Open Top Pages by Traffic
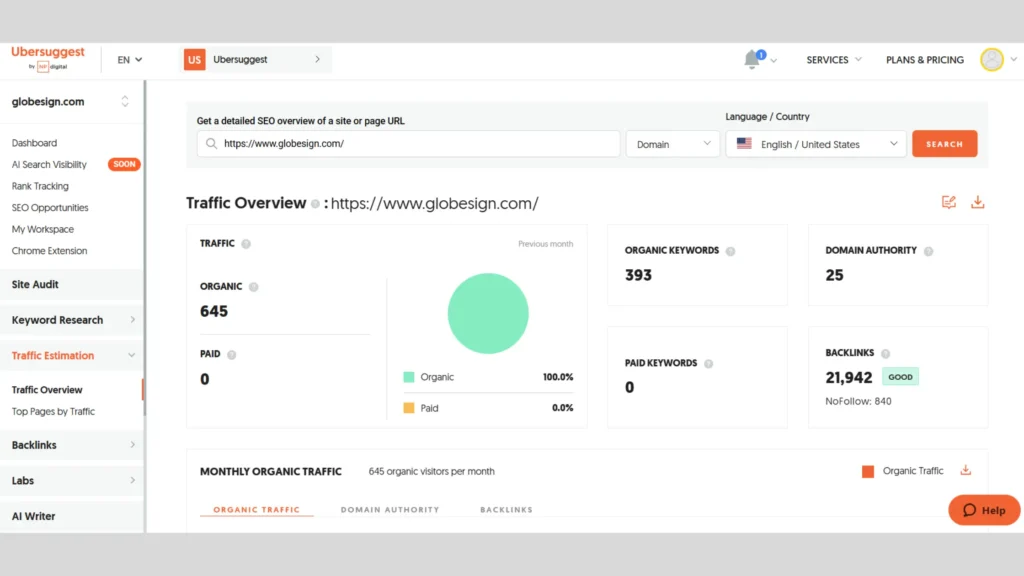The height and width of the screenshot is (576, 1024). click(53, 411)
